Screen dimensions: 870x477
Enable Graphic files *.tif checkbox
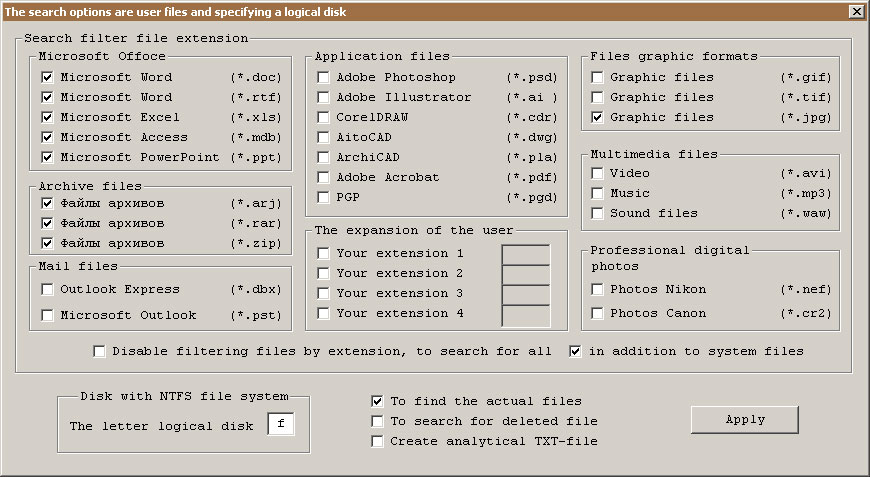point(597,97)
